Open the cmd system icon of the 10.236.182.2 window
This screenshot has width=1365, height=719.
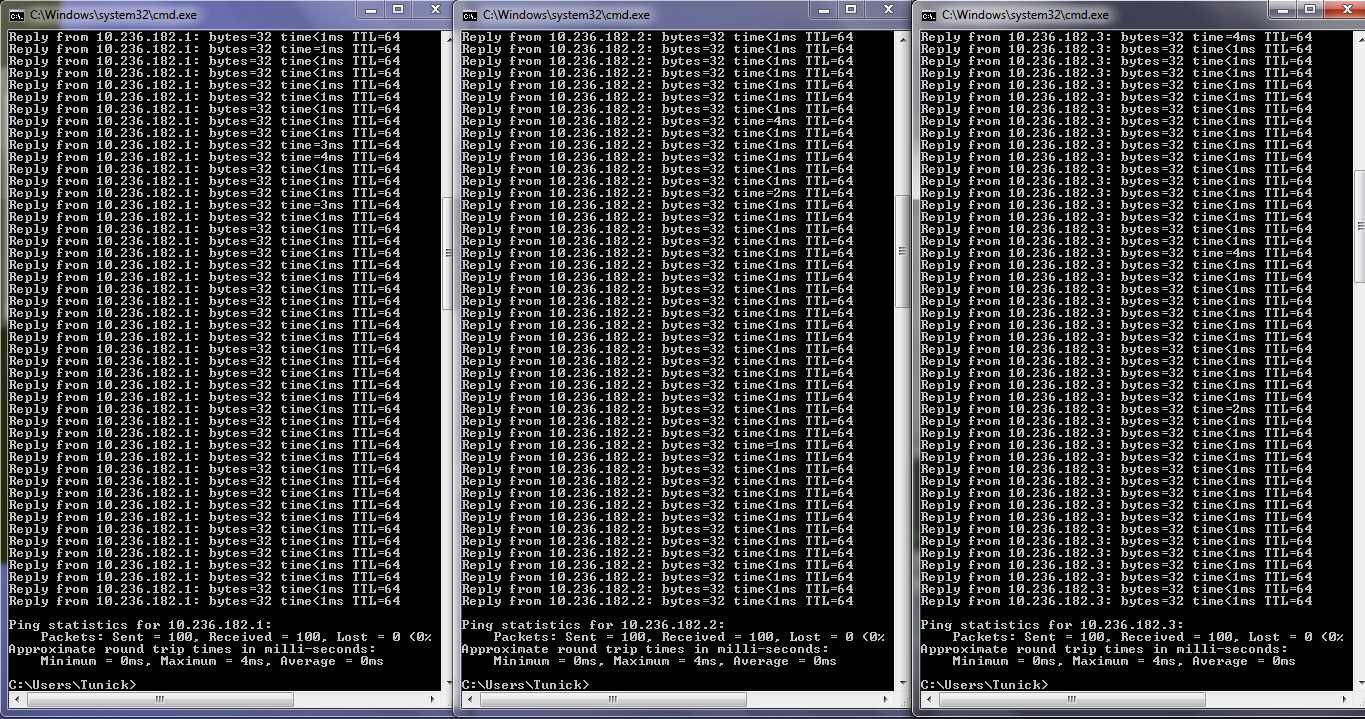tap(468, 15)
